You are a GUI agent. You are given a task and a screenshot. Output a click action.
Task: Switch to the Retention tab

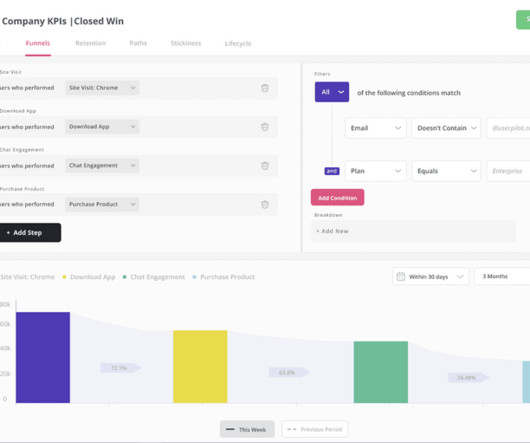tap(90, 43)
